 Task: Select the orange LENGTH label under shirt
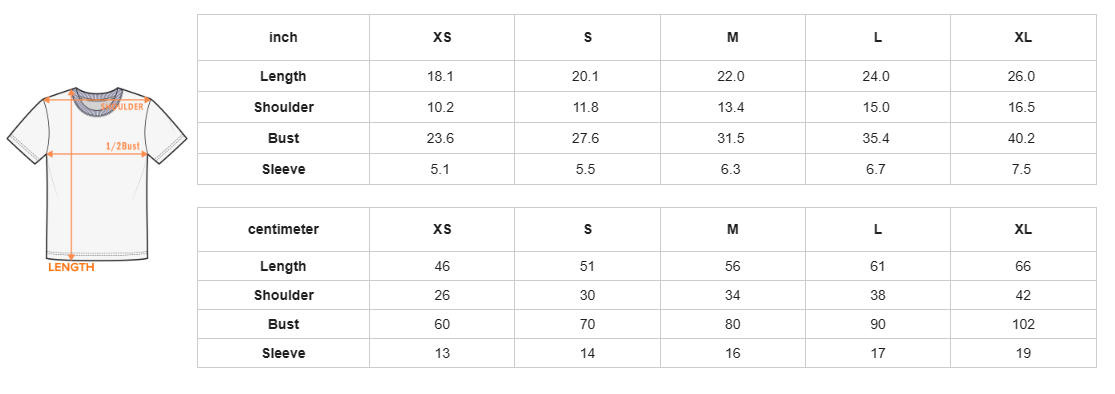click(x=71, y=268)
